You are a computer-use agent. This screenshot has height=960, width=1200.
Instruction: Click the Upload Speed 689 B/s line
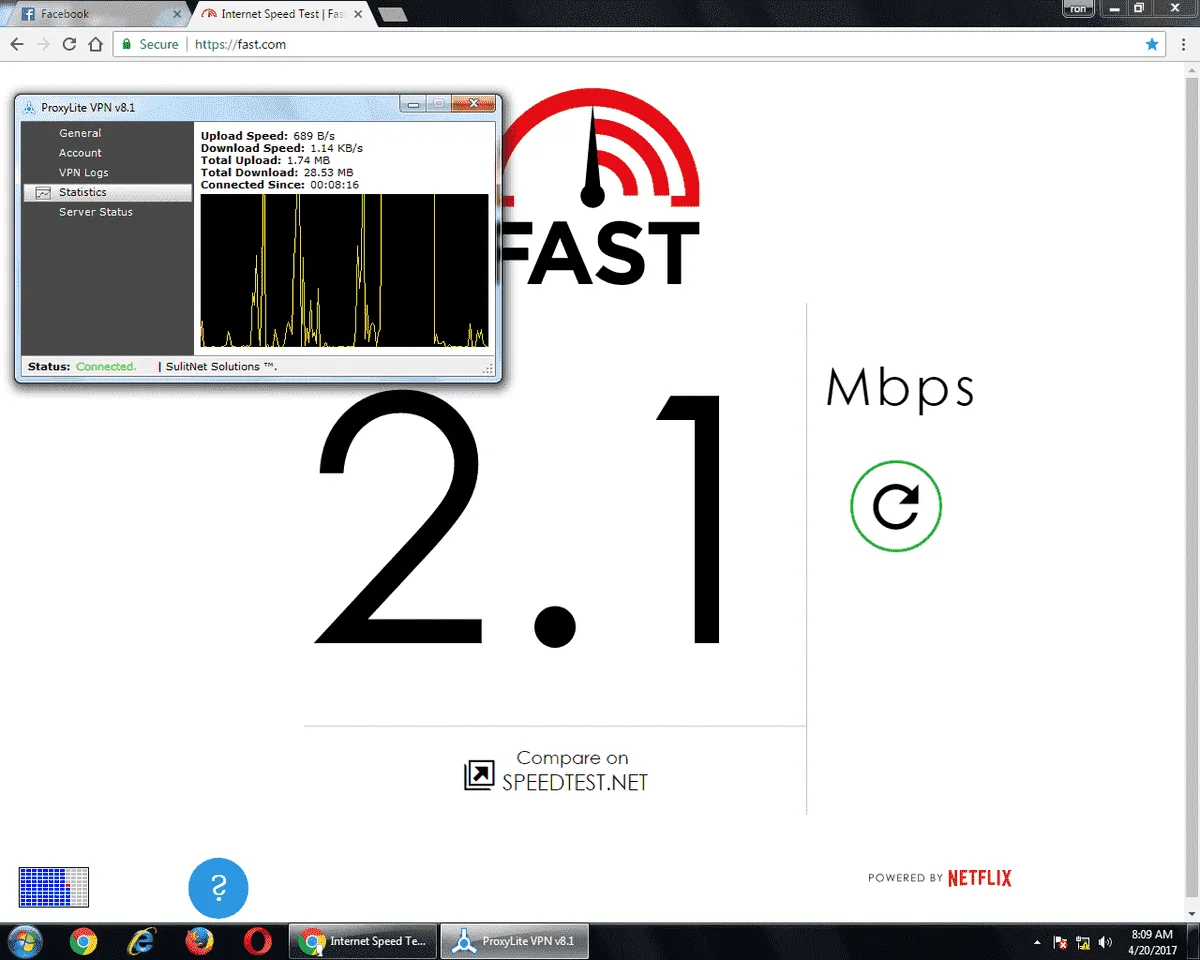click(x=267, y=135)
